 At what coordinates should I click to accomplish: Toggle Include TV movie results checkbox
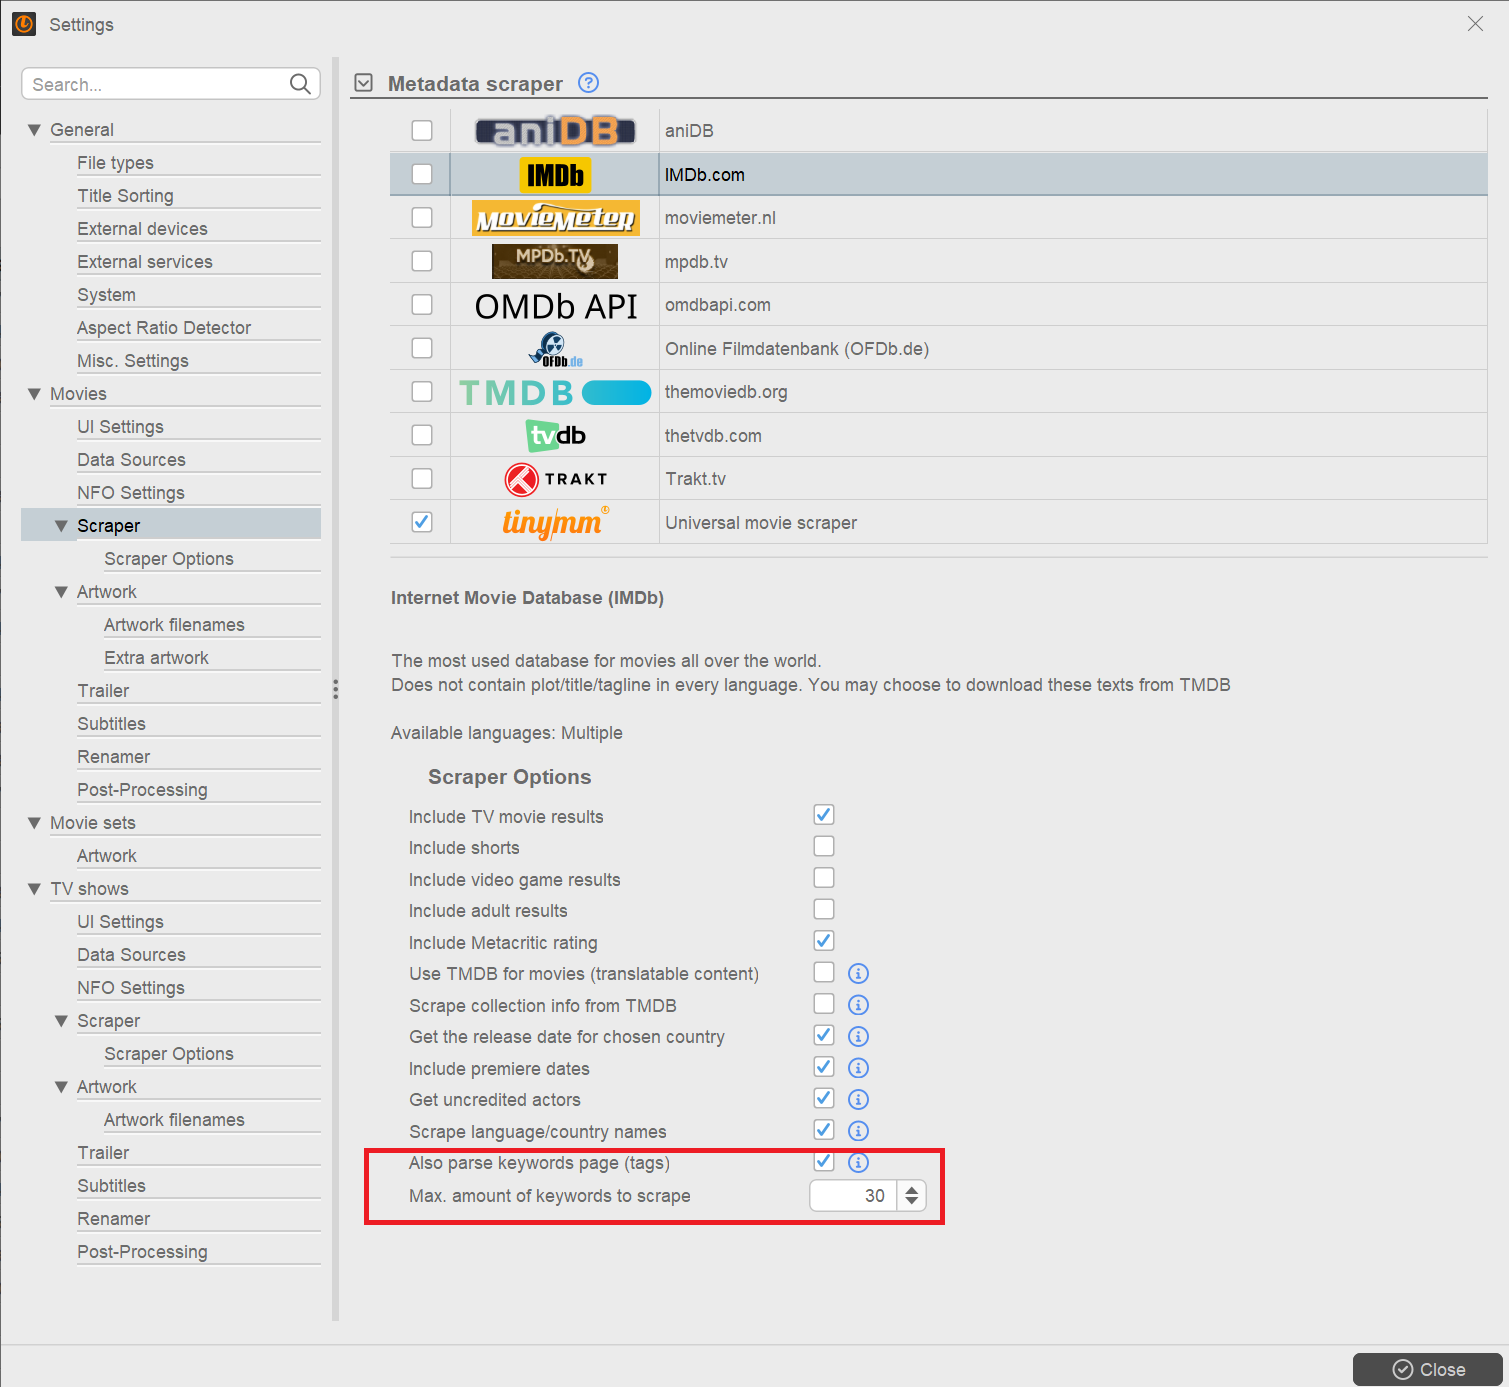pyautogui.click(x=824, y=815)
